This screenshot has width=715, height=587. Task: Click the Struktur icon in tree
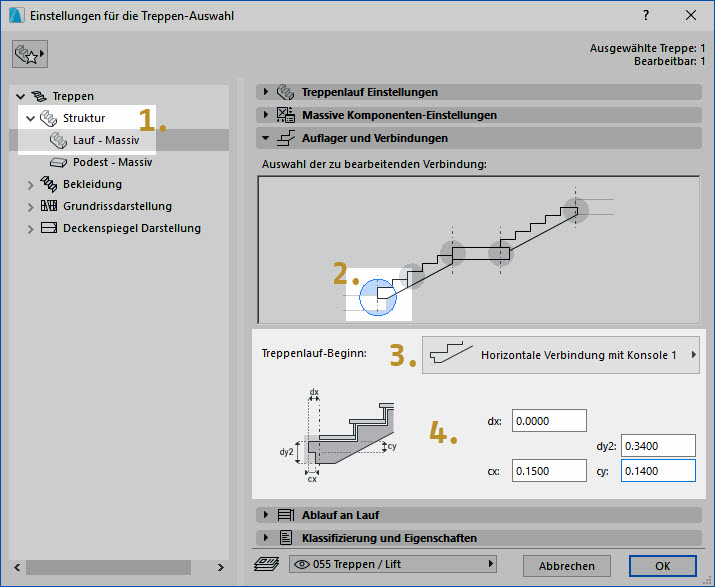click(48, 118)
